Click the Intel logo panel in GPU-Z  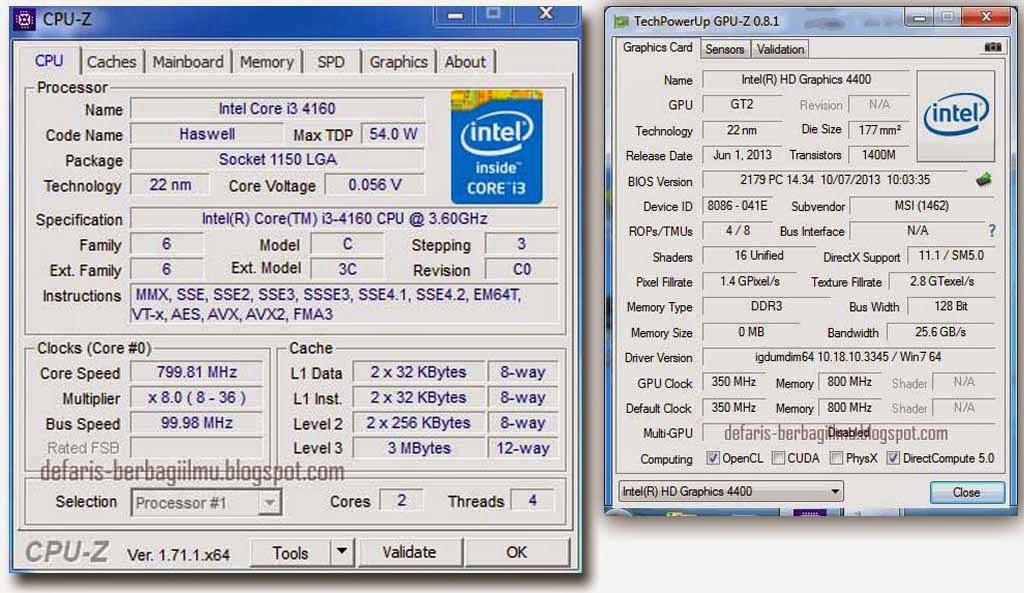[955, 115]
